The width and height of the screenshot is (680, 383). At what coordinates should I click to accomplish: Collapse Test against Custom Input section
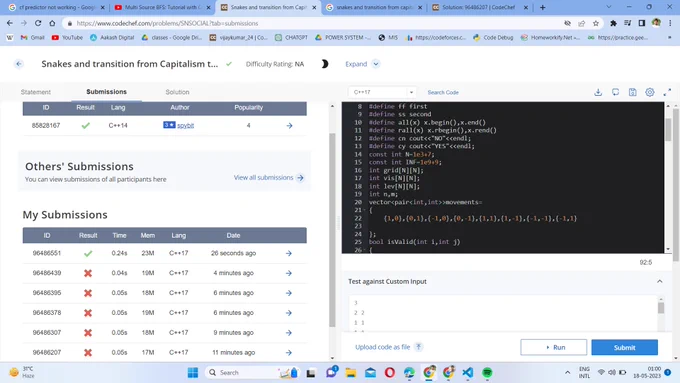660,282
